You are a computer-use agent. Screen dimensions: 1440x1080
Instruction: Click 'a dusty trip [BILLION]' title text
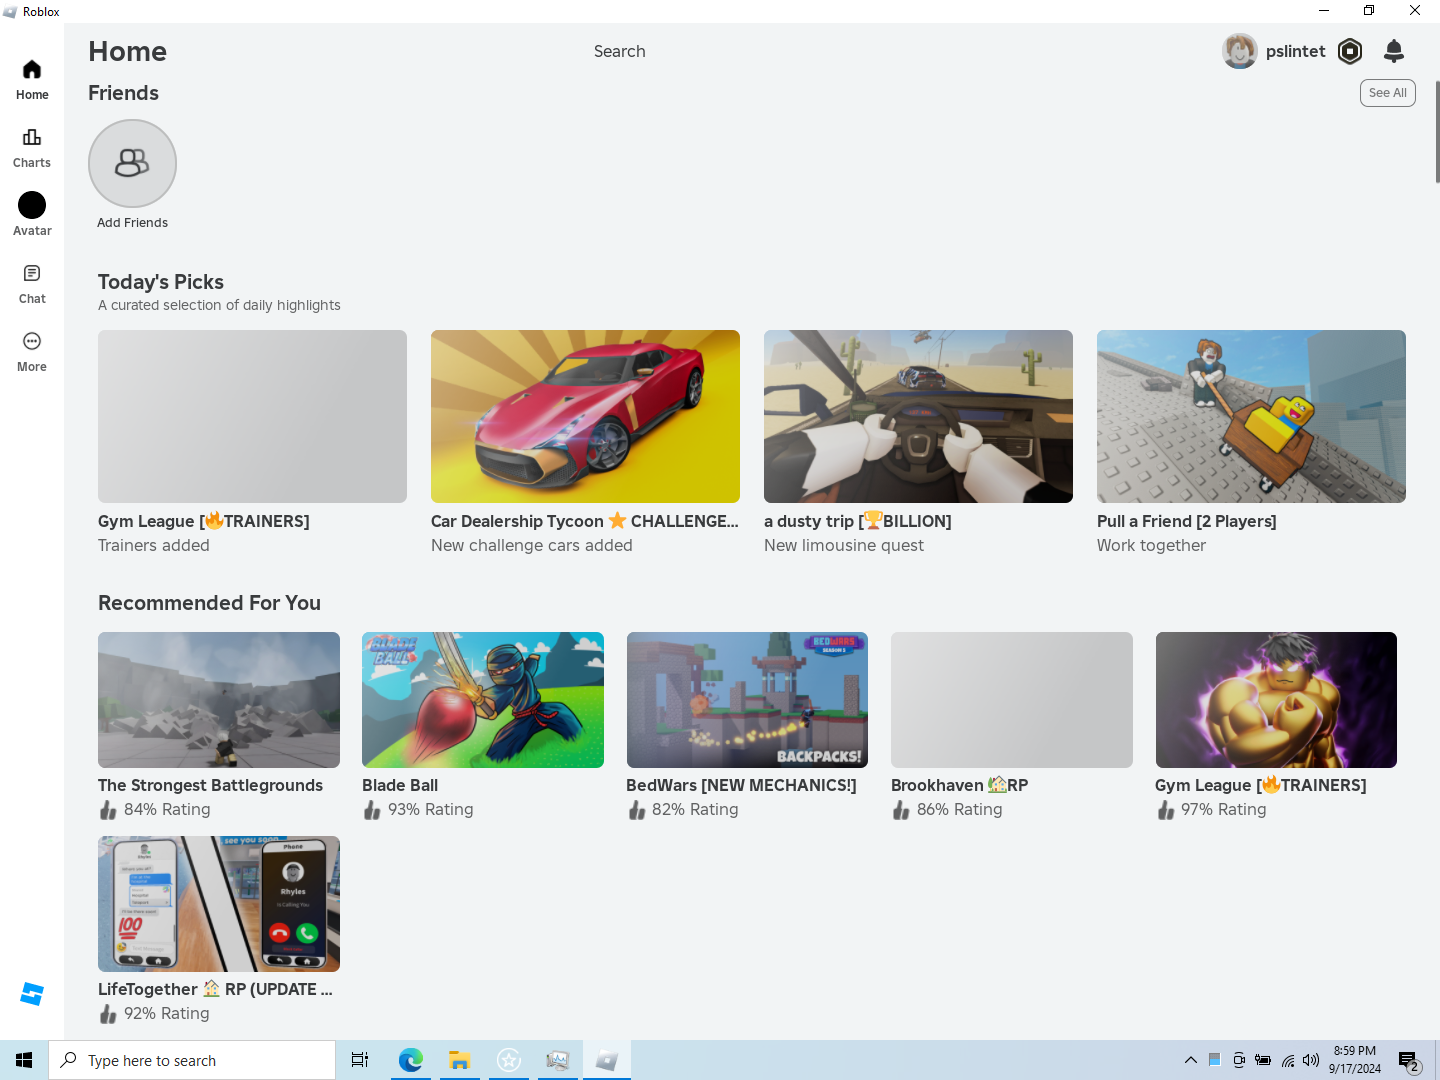(857, 521)
